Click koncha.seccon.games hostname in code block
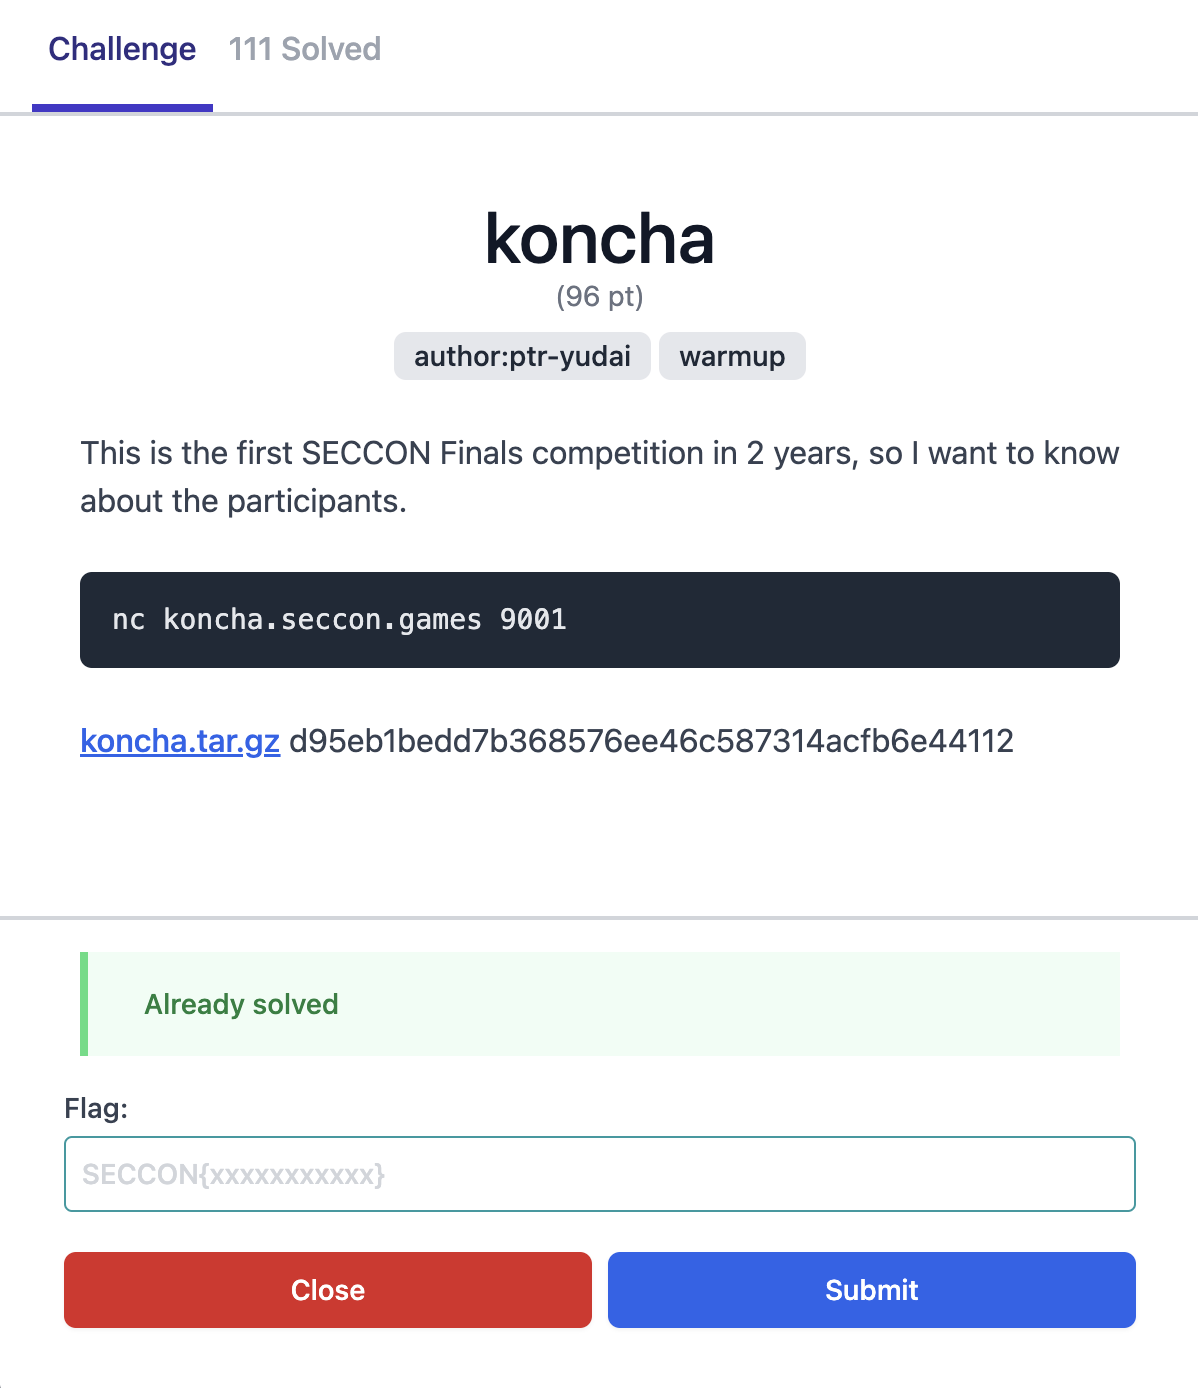 322,620
